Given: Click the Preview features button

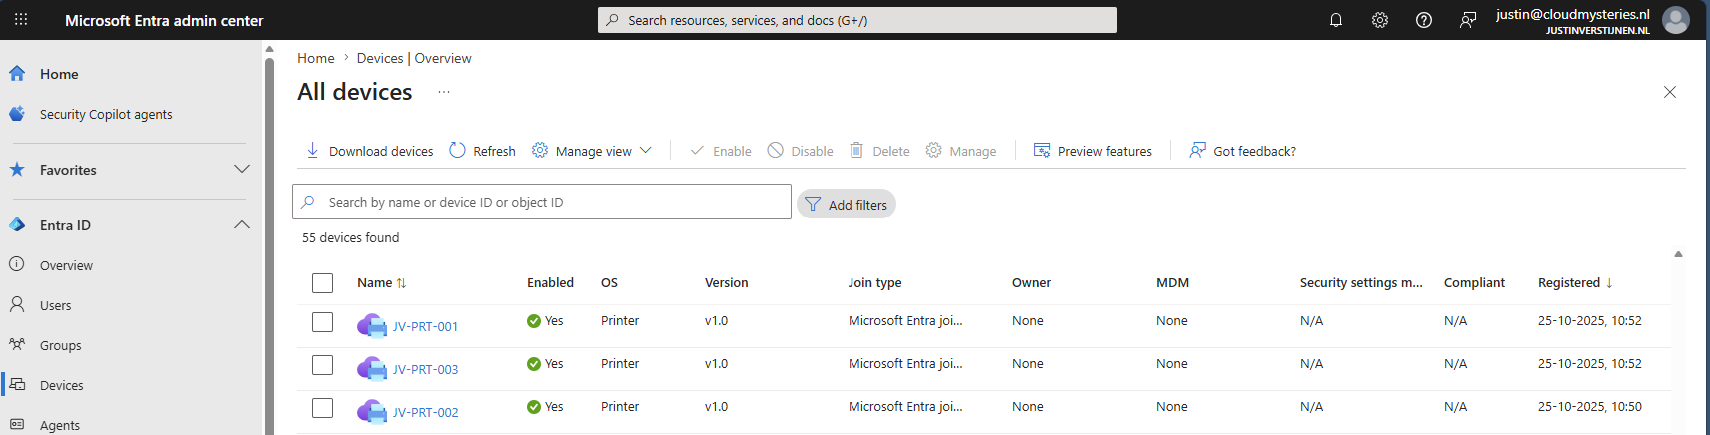Looking at the screenshot, I should [x=1092, y=151].
